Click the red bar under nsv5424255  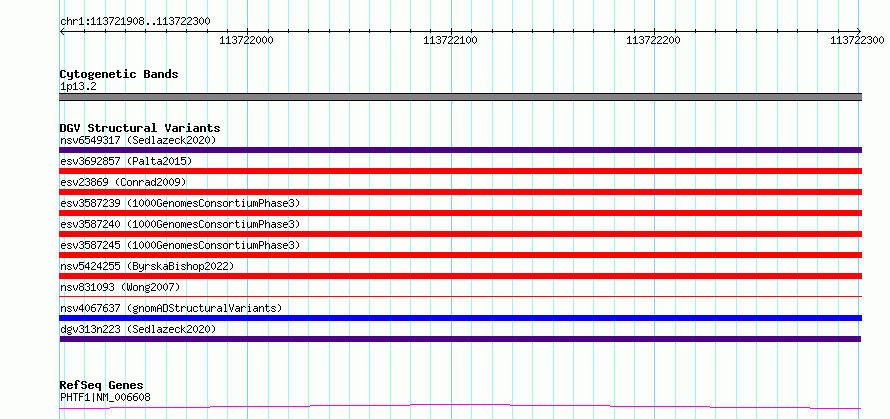point(460,276)
